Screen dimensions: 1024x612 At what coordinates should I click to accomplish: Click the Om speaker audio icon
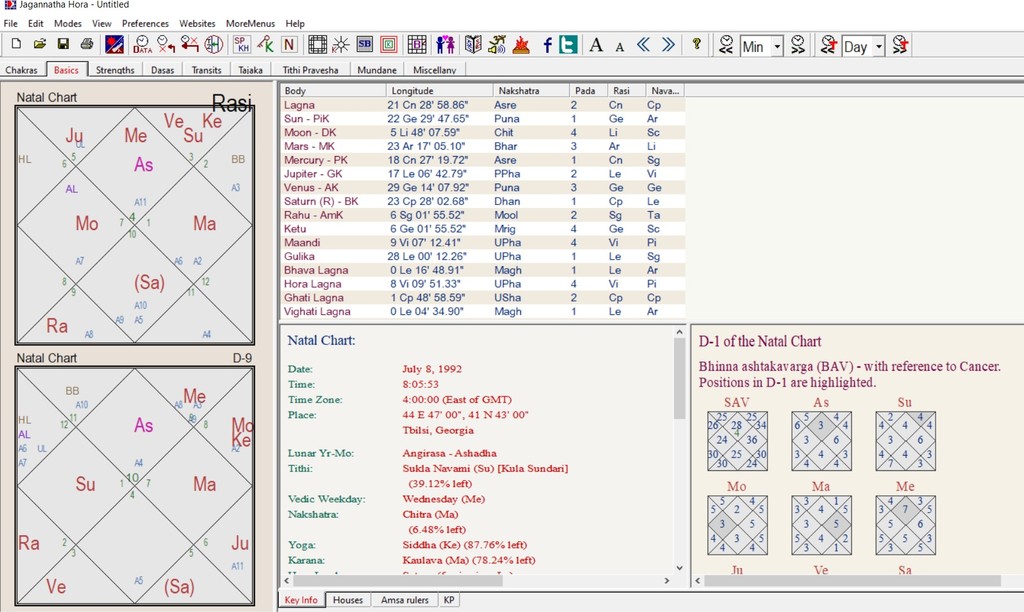pos(497,44)
